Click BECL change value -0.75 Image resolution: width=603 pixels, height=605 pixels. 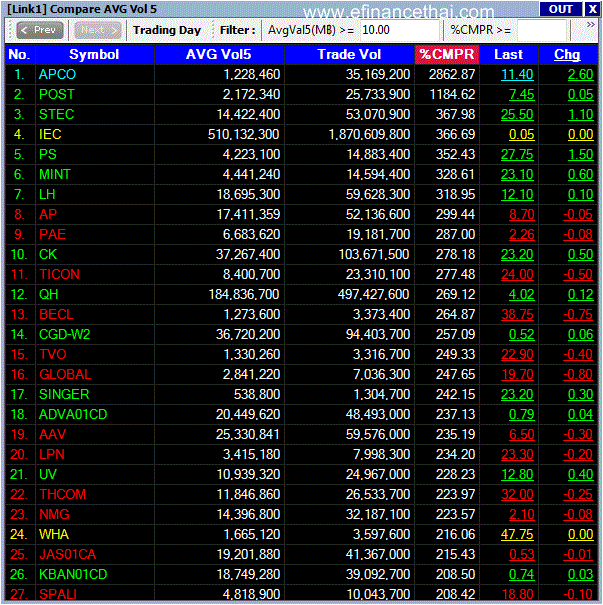578,314
